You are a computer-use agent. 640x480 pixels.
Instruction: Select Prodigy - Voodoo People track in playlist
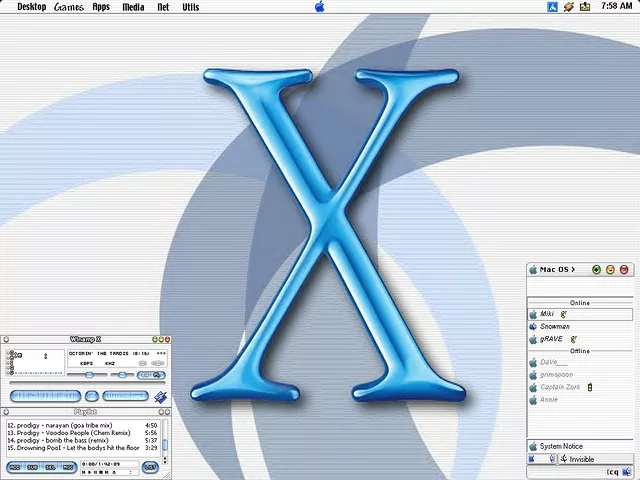(x=70, y=433)
